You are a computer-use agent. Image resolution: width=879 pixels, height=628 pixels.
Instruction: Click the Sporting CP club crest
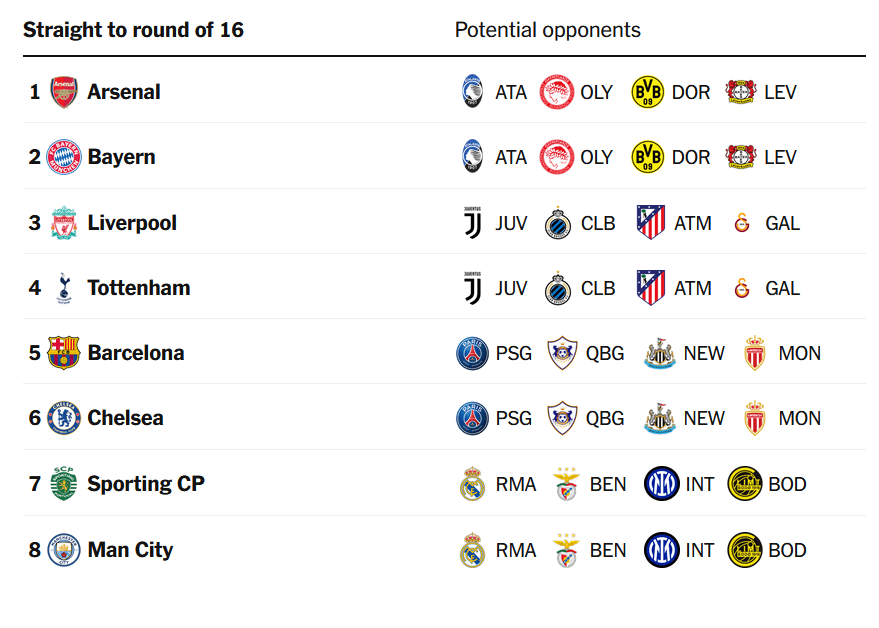64,484
